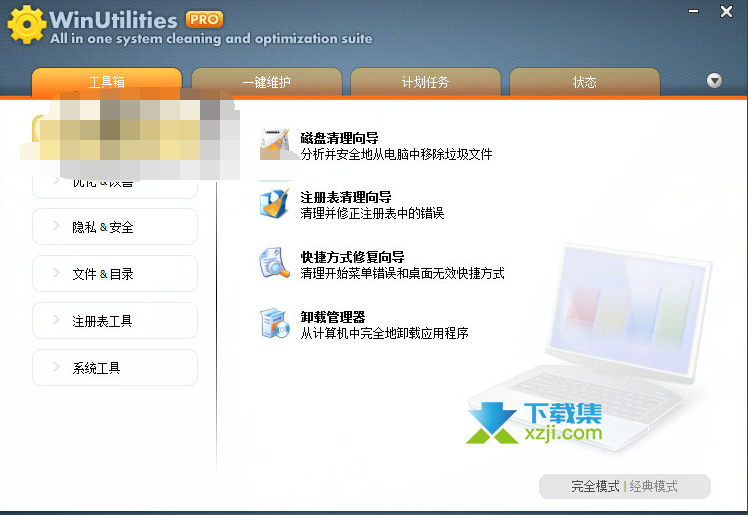Expand the 系统工具 category
The width and height of the screenshot is (748, 515).
pos(115,368)
